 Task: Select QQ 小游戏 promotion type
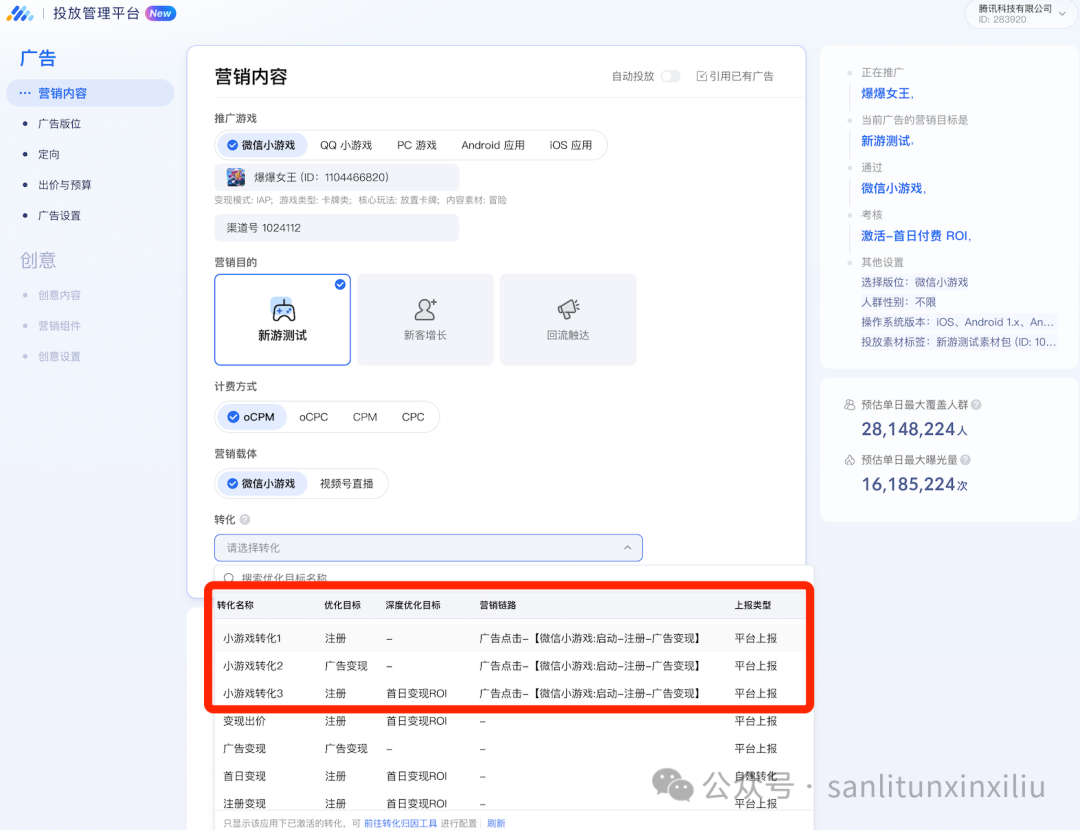pos(346,145)
